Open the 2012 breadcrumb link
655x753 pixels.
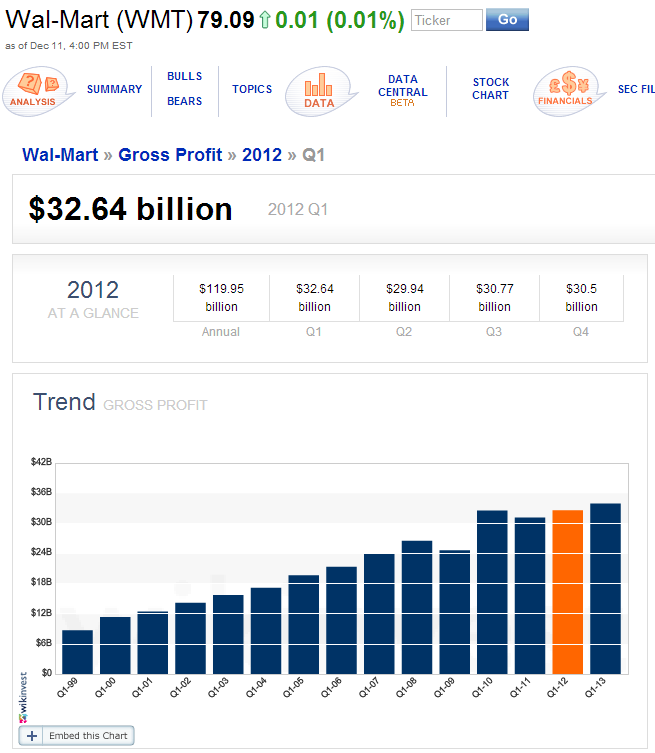[x=262, y=155]
